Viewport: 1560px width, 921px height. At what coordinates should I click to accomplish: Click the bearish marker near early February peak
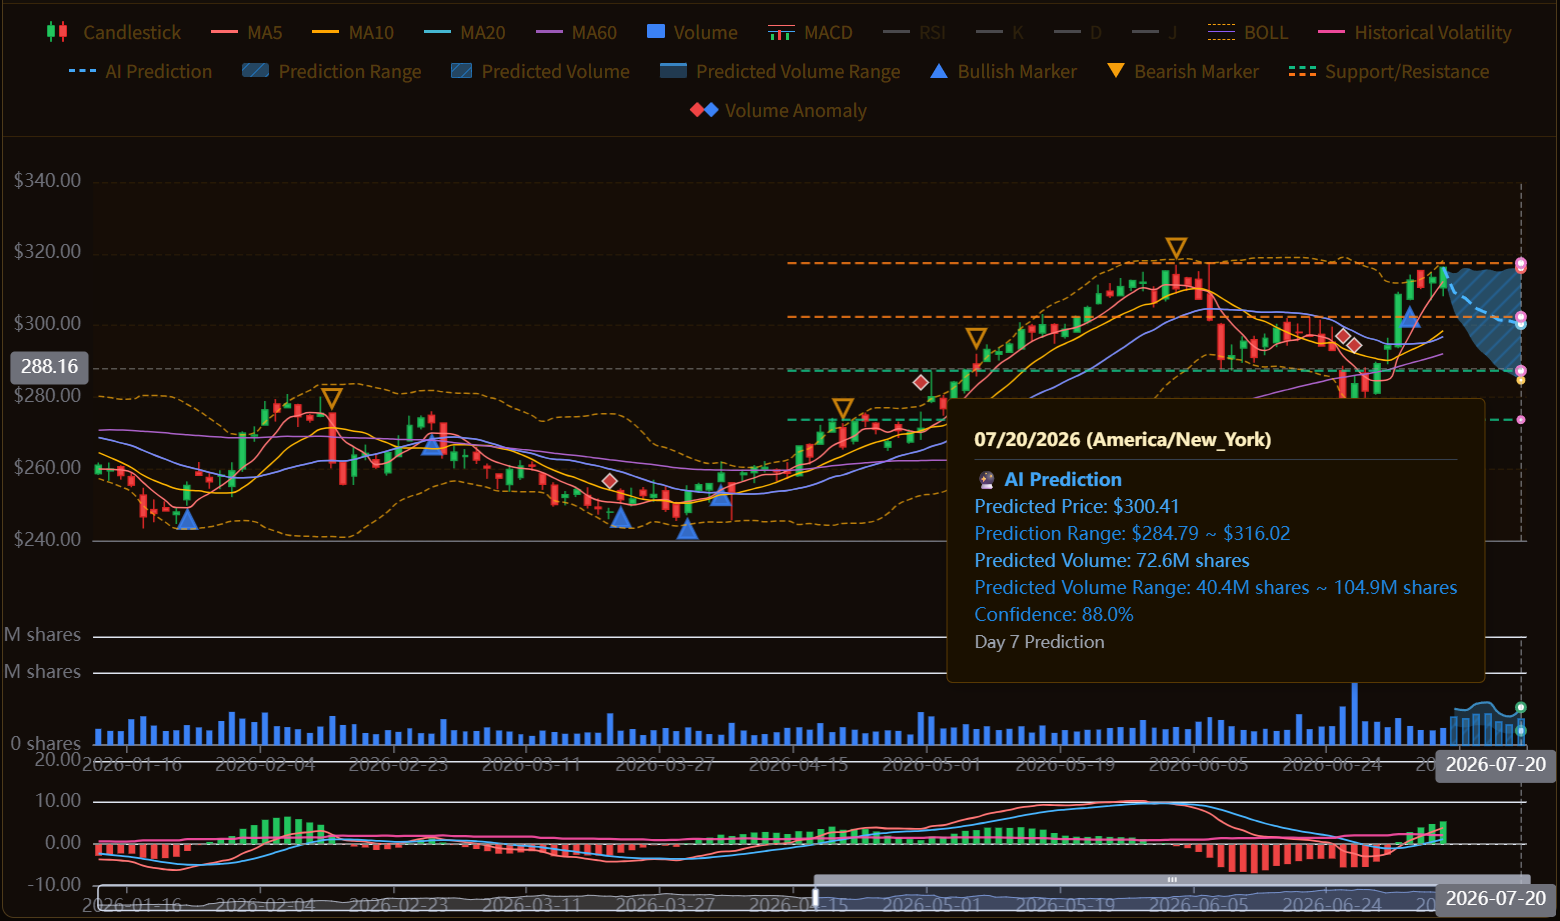pos(332,398)
